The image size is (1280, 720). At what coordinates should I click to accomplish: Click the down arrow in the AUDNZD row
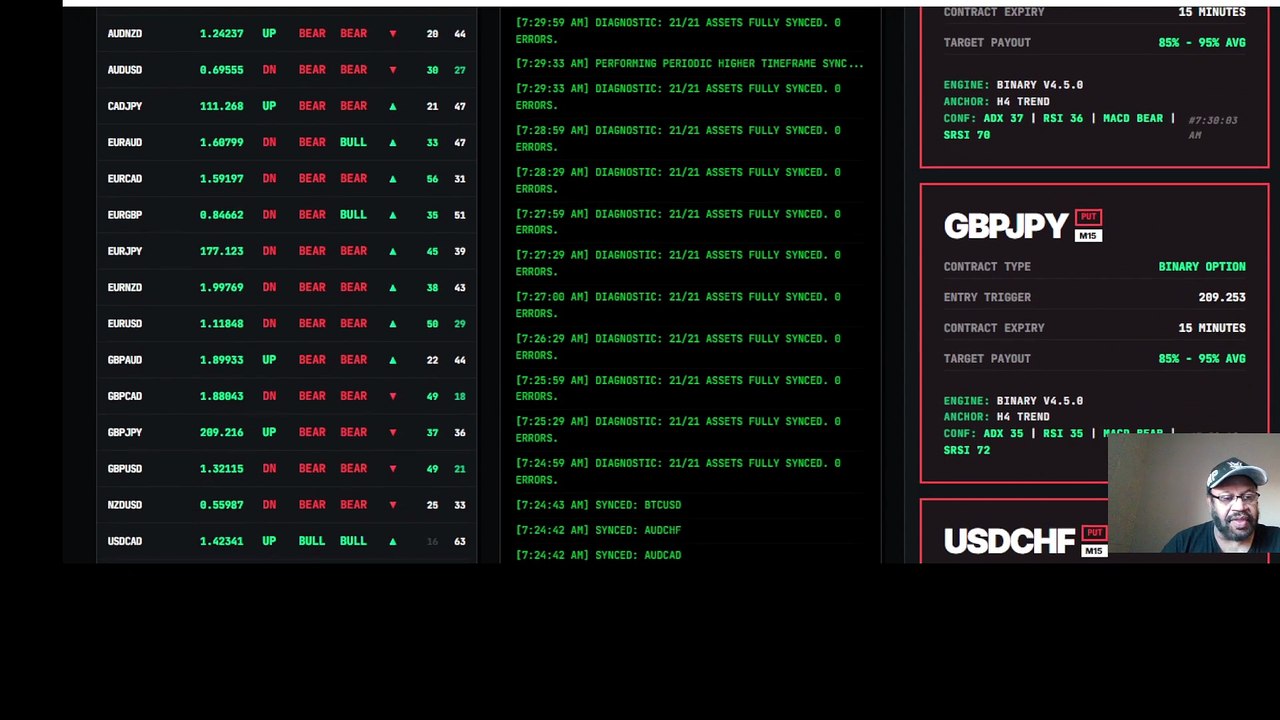(x=392, y=34)
